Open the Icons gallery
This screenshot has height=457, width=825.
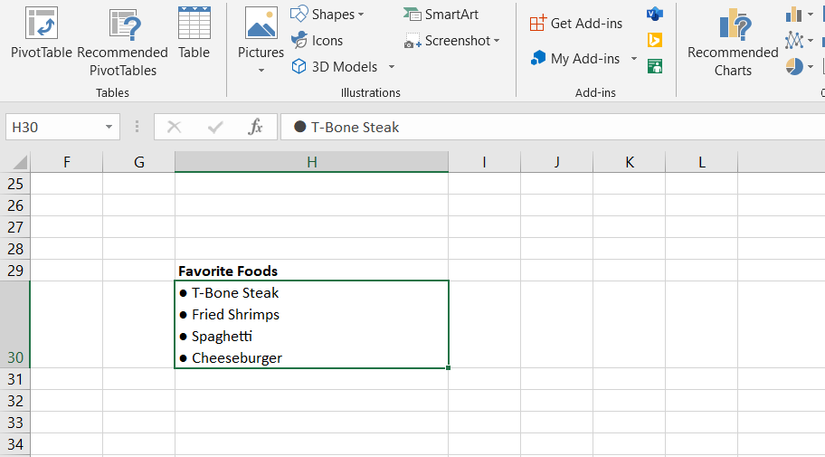pyautogui.click(x=317, y=40)
